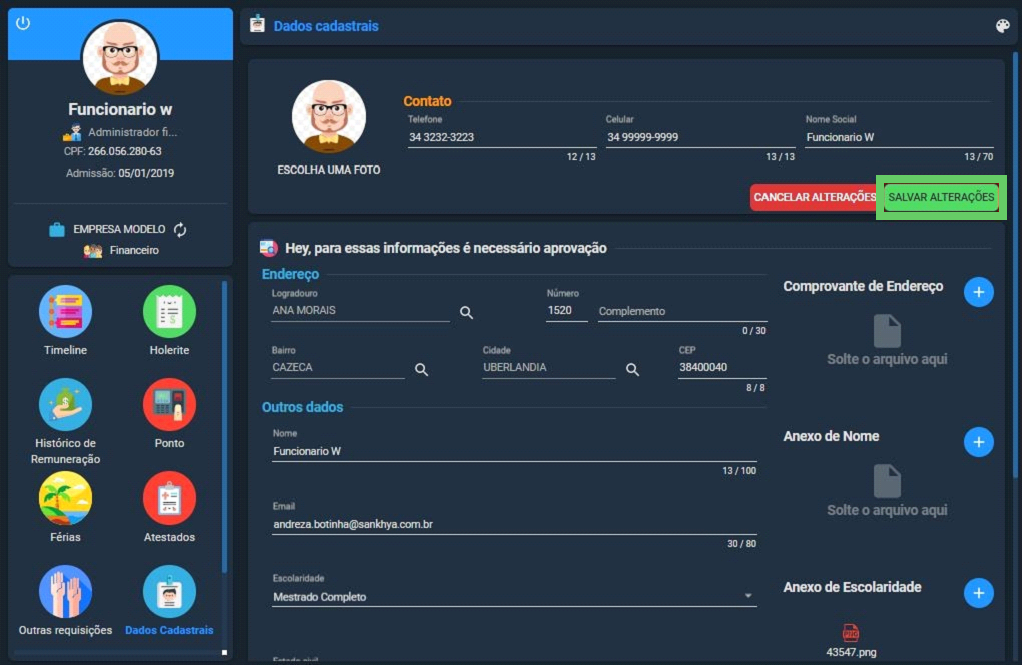Click CANCELAR ALTERAÇÕES button
This screenshot has width=1022, height=665.
pyautogui.click(x=815, y=197)
